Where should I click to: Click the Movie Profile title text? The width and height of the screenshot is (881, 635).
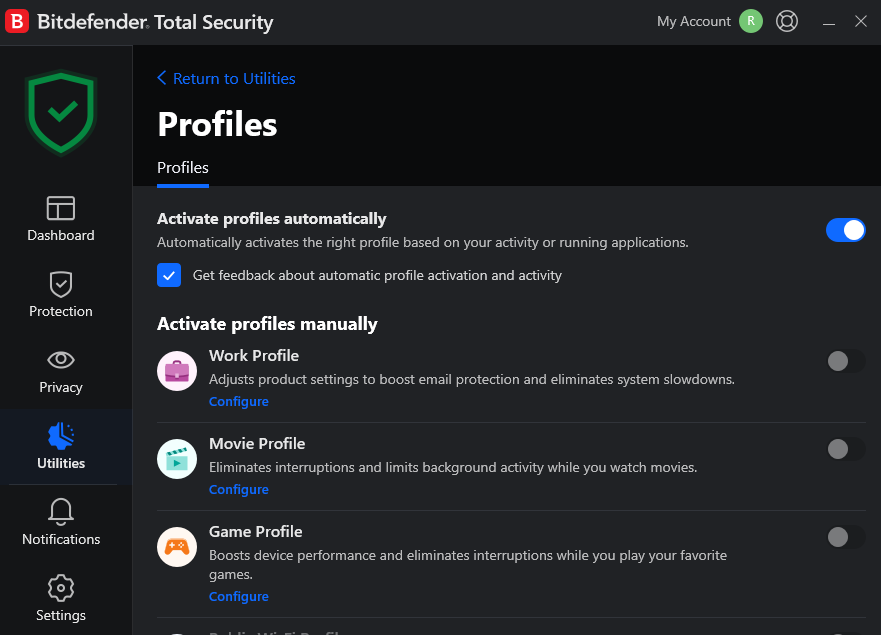[x=257, y=444]
